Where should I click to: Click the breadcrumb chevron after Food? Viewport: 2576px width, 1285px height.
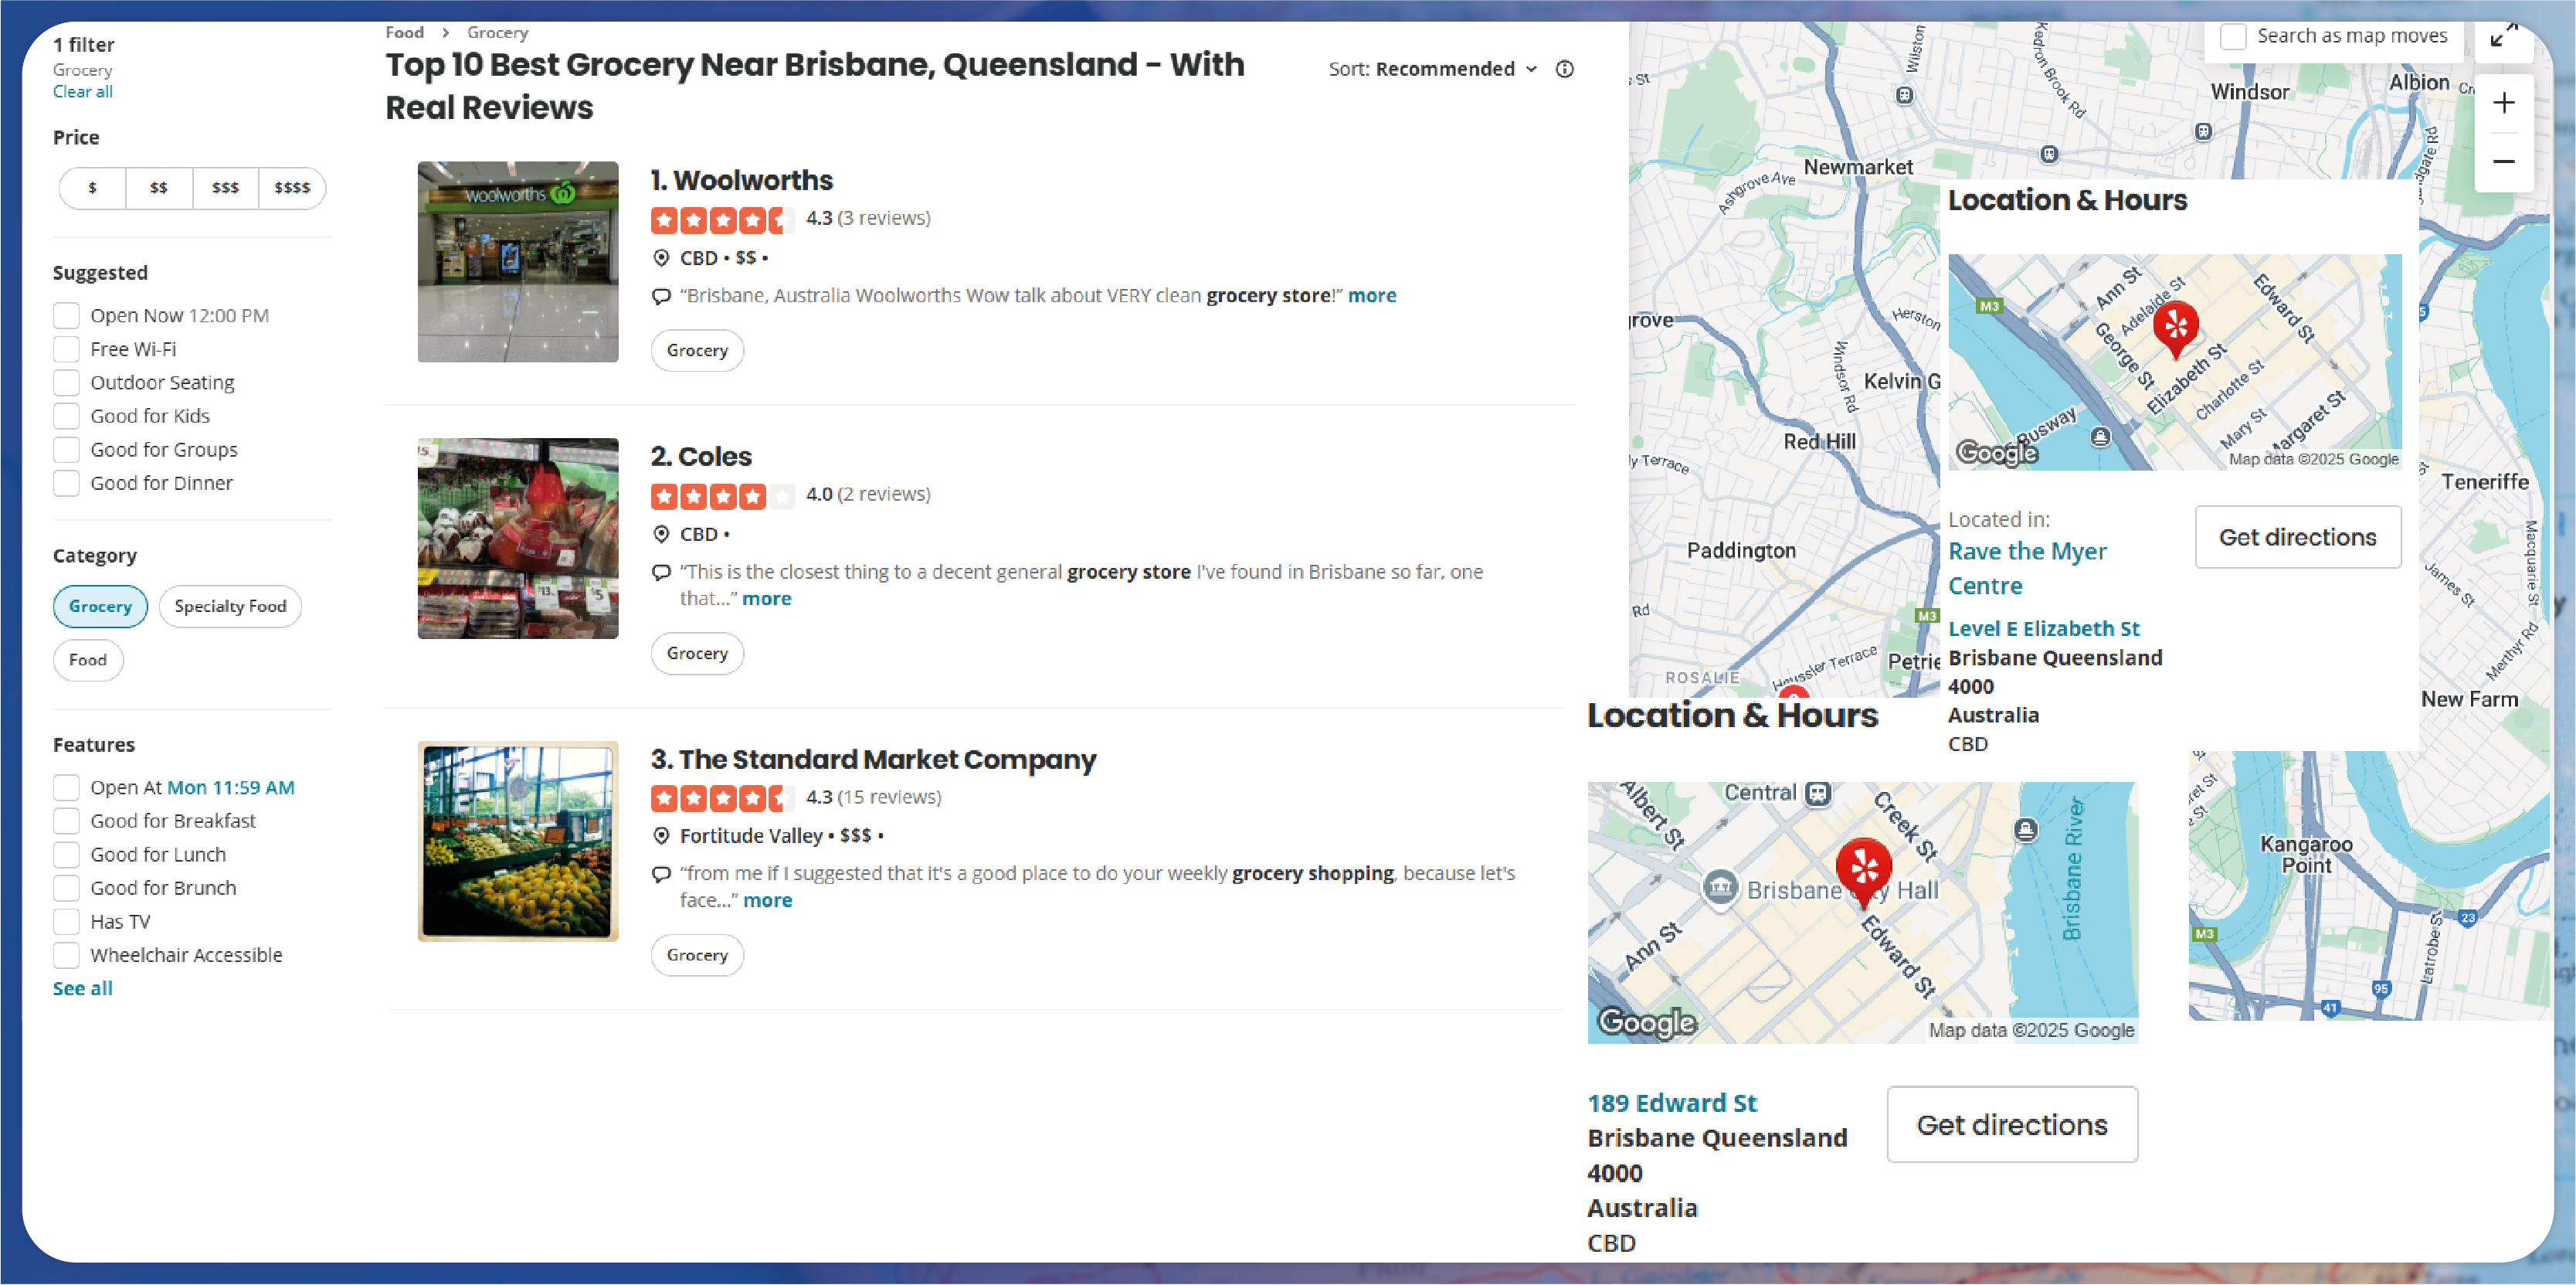(445, 33)
